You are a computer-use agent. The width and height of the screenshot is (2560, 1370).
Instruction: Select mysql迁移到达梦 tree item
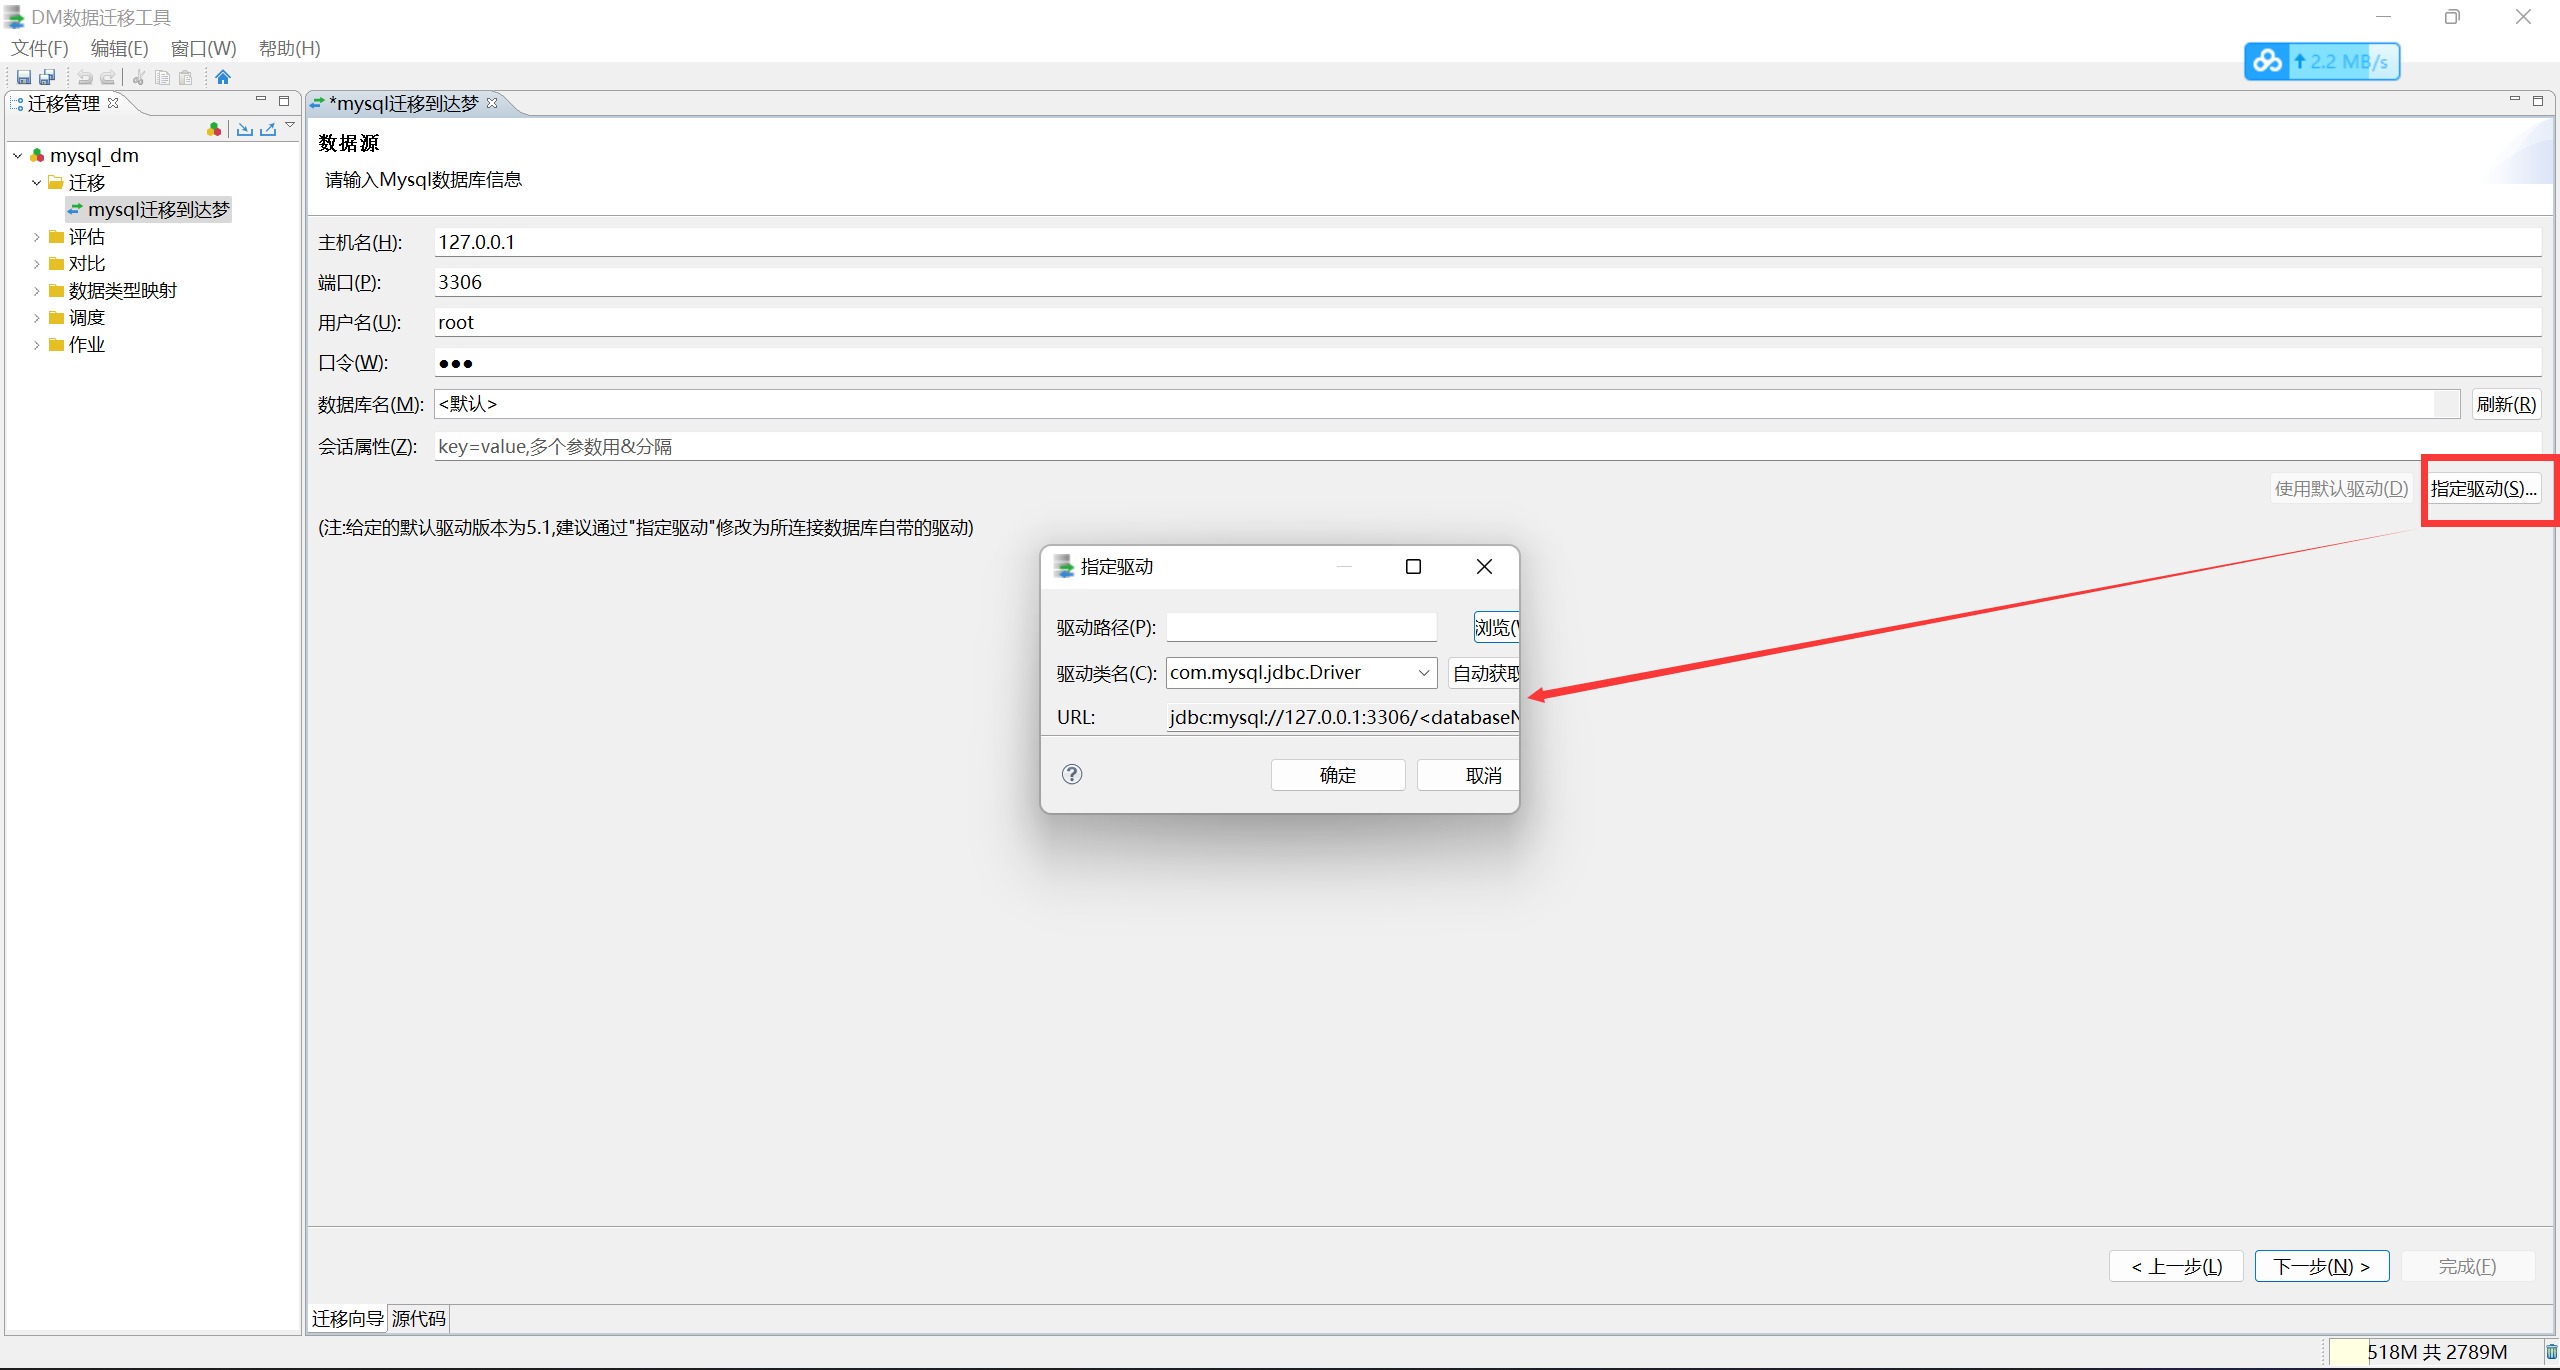(x=158, y=210)
